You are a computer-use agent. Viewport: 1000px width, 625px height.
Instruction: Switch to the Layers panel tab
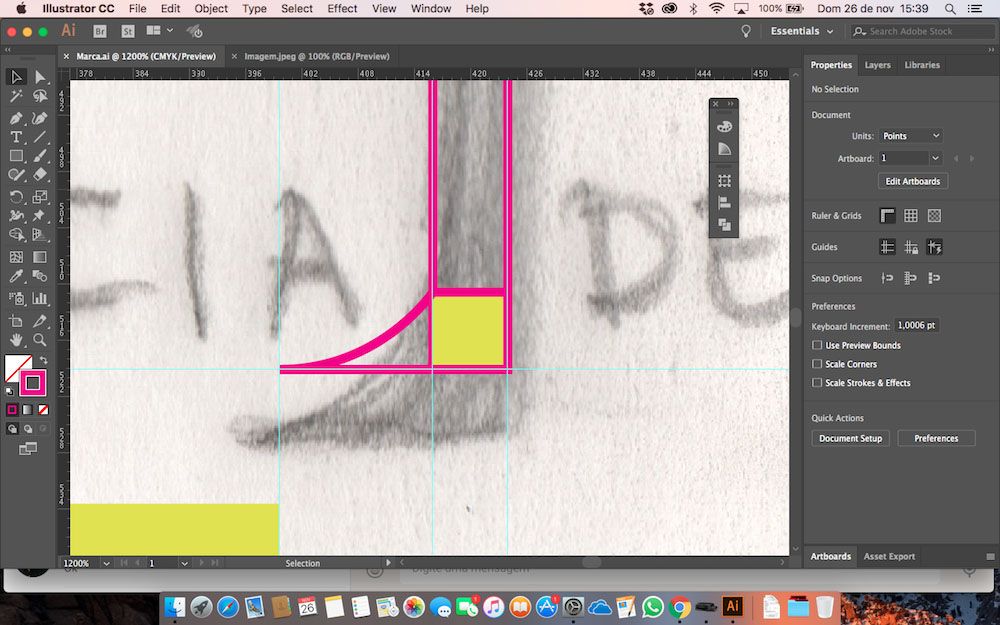(x=877, y=65)
